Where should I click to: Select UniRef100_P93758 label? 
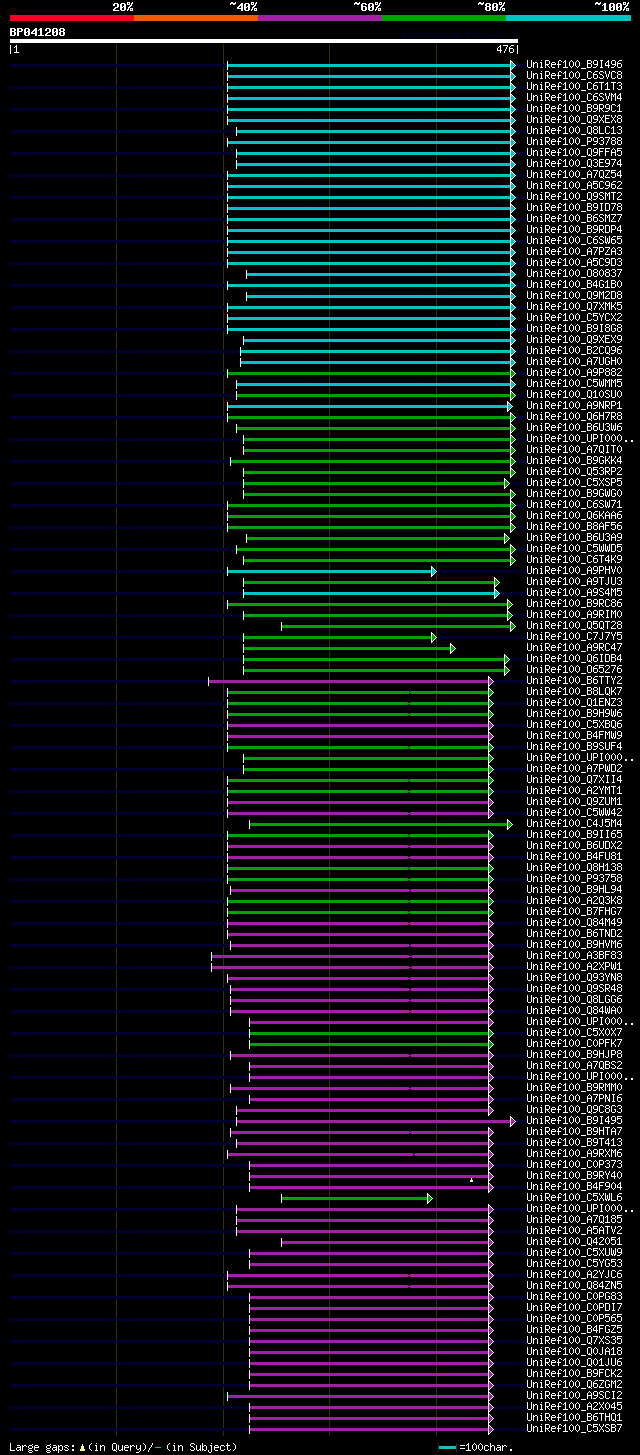(x=575, y=878)
